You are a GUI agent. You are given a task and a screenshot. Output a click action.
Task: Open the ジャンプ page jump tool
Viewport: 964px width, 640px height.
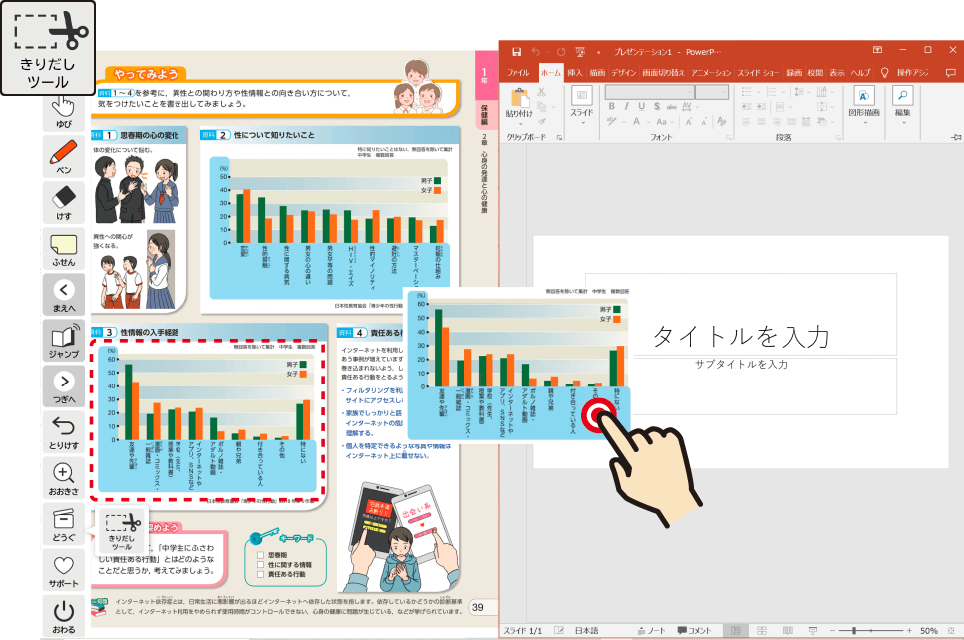click(x=64, y=341)
